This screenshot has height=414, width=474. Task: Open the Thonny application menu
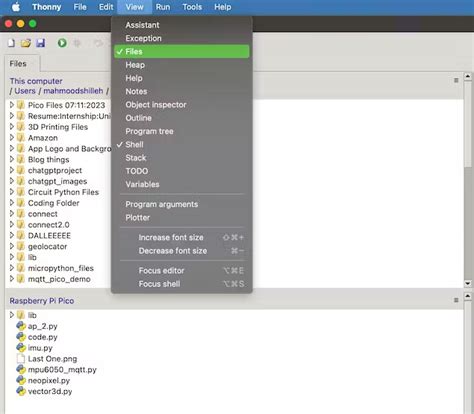pyautogui.click(x=46, y=7)
